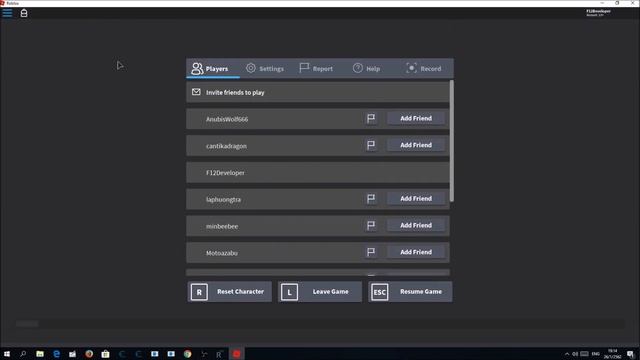Click the minbeebee player name
This screenshot has width=640, height=360.
coord(222,226)
